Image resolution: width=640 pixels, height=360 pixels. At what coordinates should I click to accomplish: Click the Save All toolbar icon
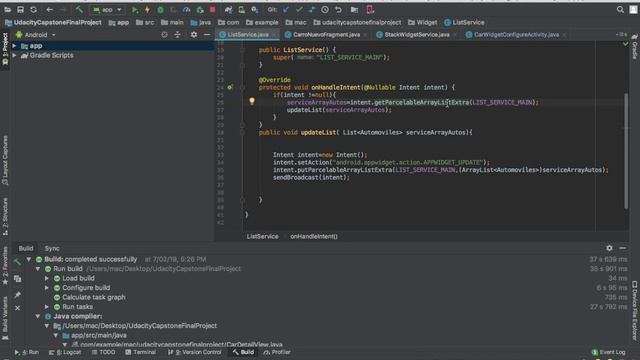point(20,10)
